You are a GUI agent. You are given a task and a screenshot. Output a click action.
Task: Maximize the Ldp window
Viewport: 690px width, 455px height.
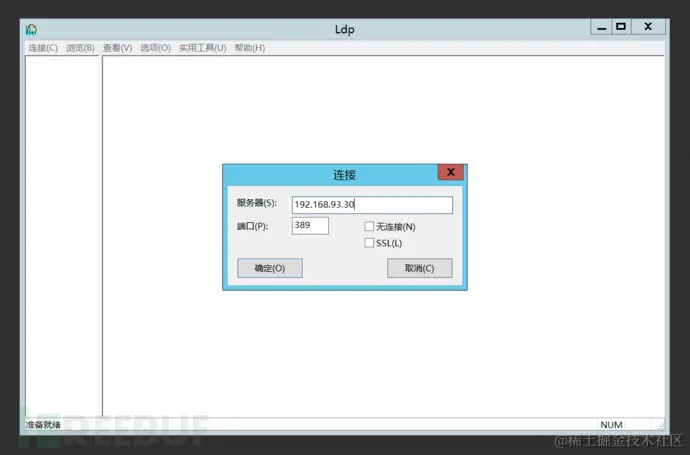621,27
